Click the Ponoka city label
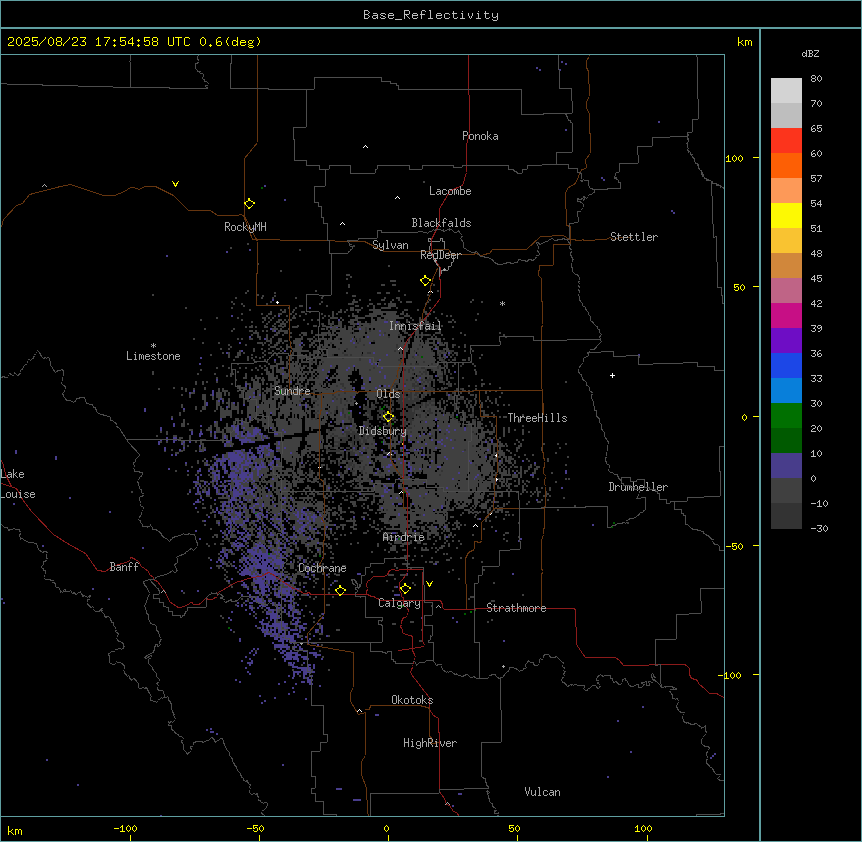The height and width of the screenshot is (842, 862). click(x=480, y=136)
